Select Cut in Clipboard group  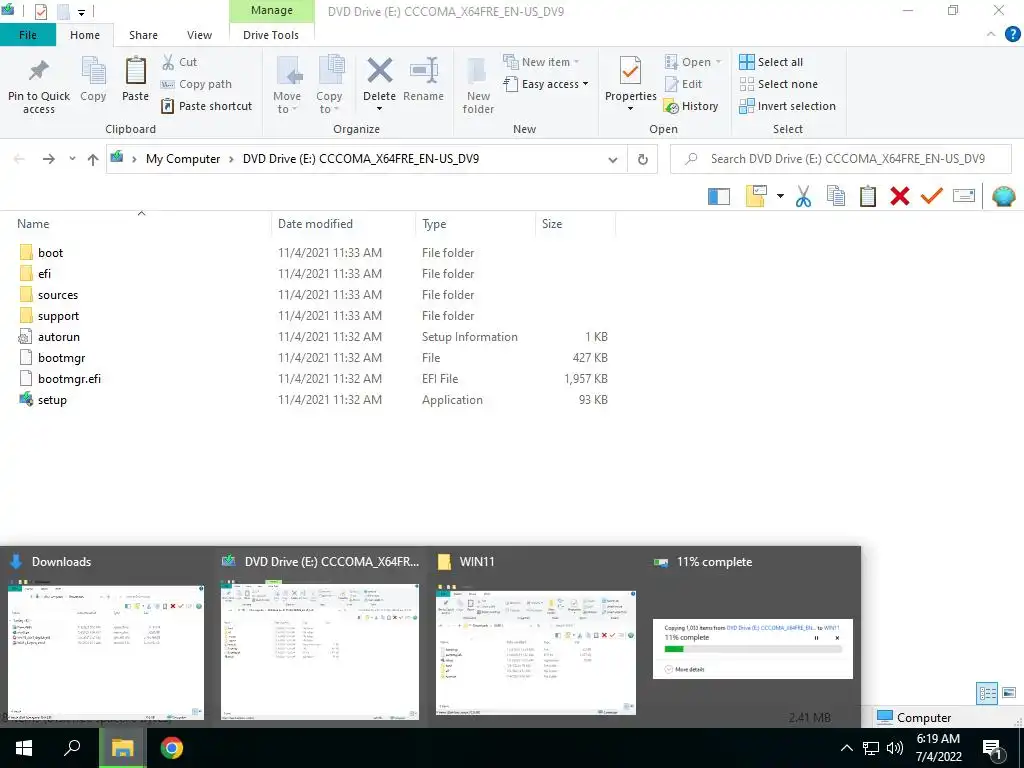tap(179, 62)
